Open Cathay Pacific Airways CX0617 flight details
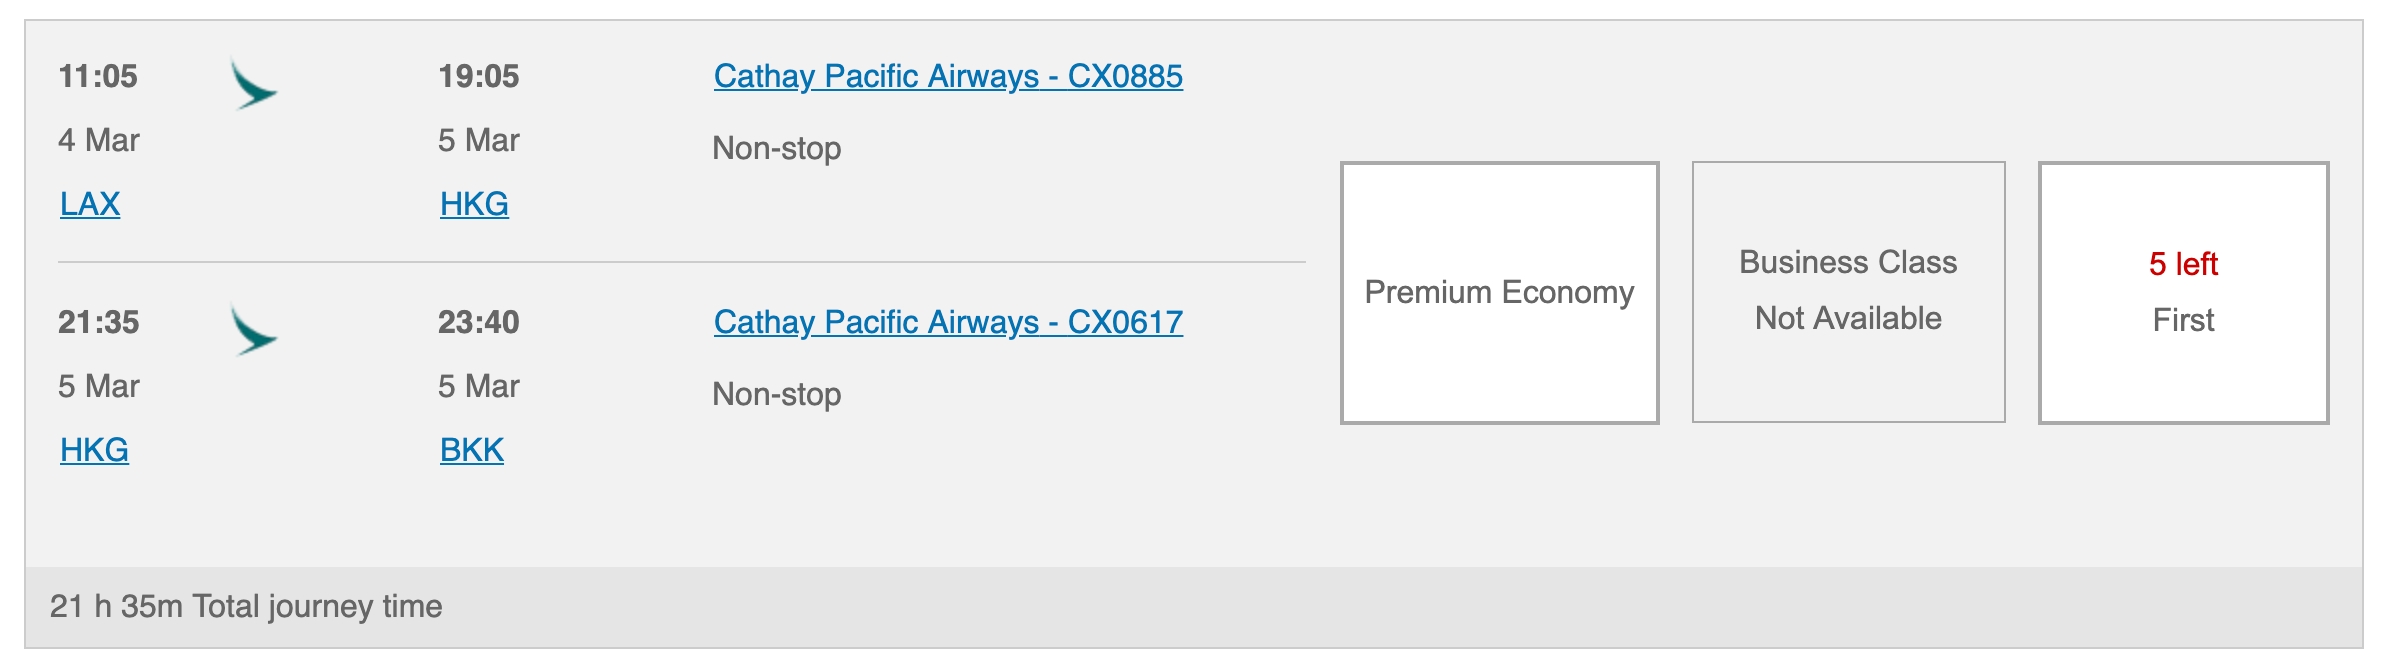 click(948, 322)
